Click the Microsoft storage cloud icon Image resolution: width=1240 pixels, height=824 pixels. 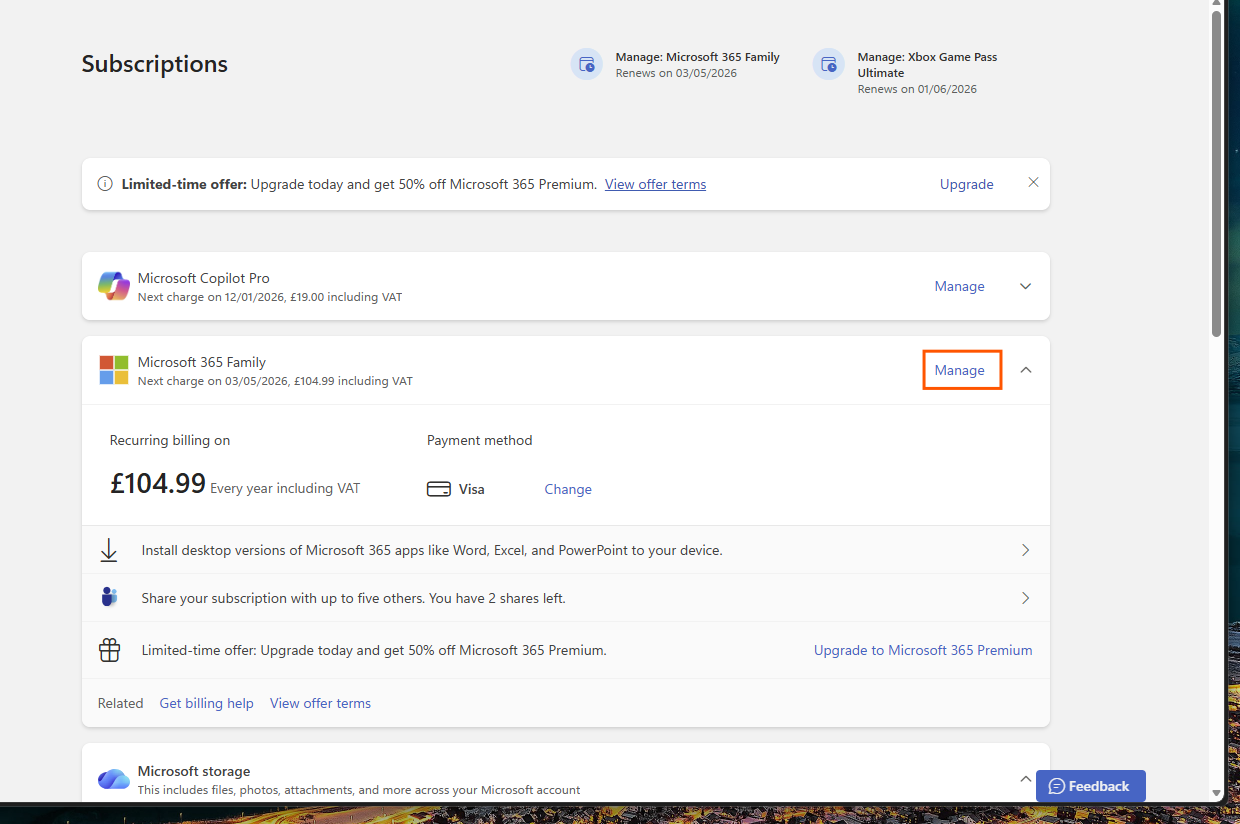114,779
